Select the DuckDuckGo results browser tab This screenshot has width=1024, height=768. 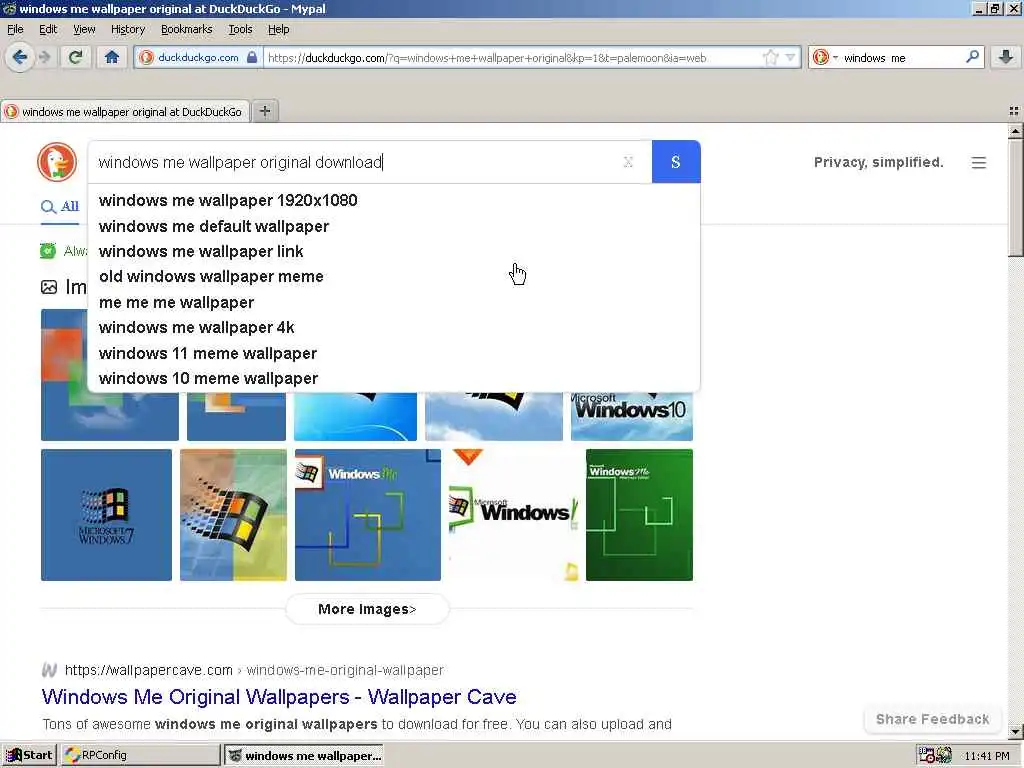tap(125, 112)
